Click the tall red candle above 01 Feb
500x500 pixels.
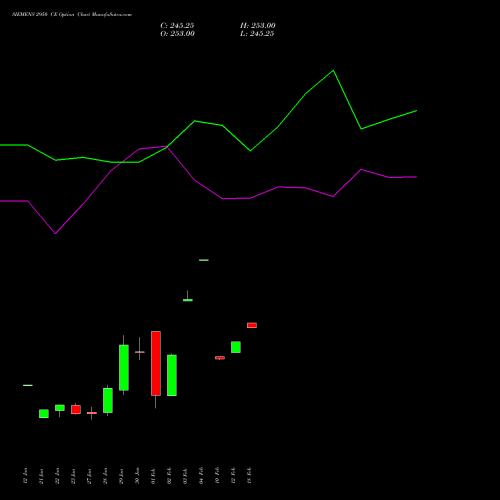(x=156, y=363)
